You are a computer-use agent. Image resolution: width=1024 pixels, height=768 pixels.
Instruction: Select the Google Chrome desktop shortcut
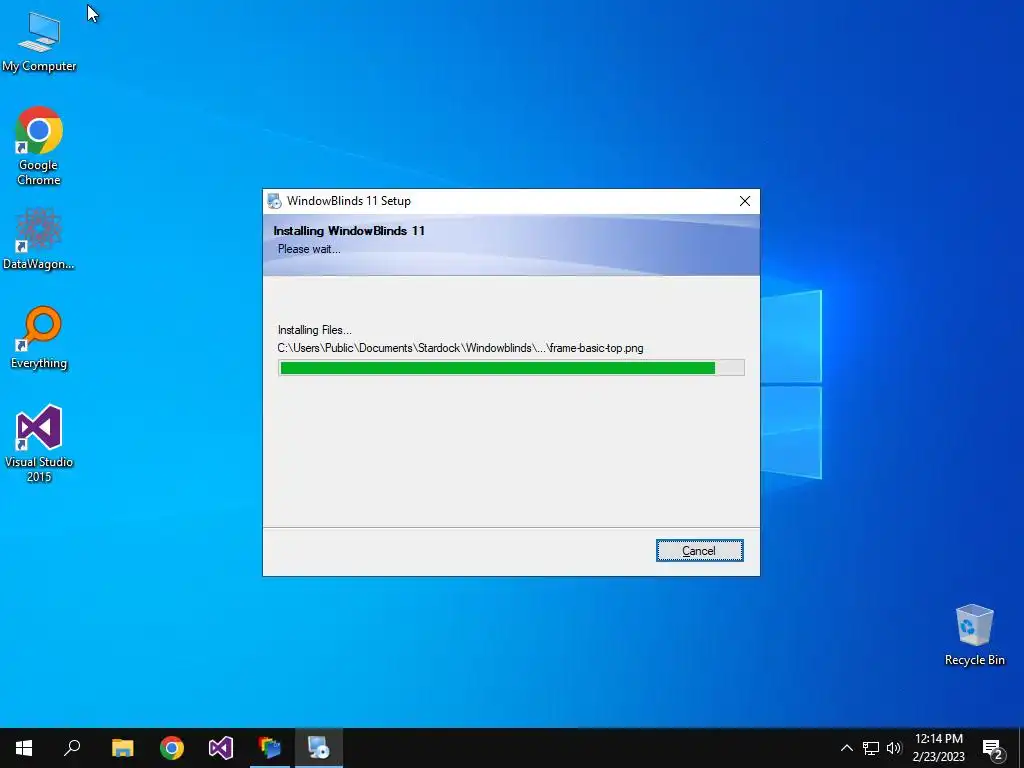[39, 146]
